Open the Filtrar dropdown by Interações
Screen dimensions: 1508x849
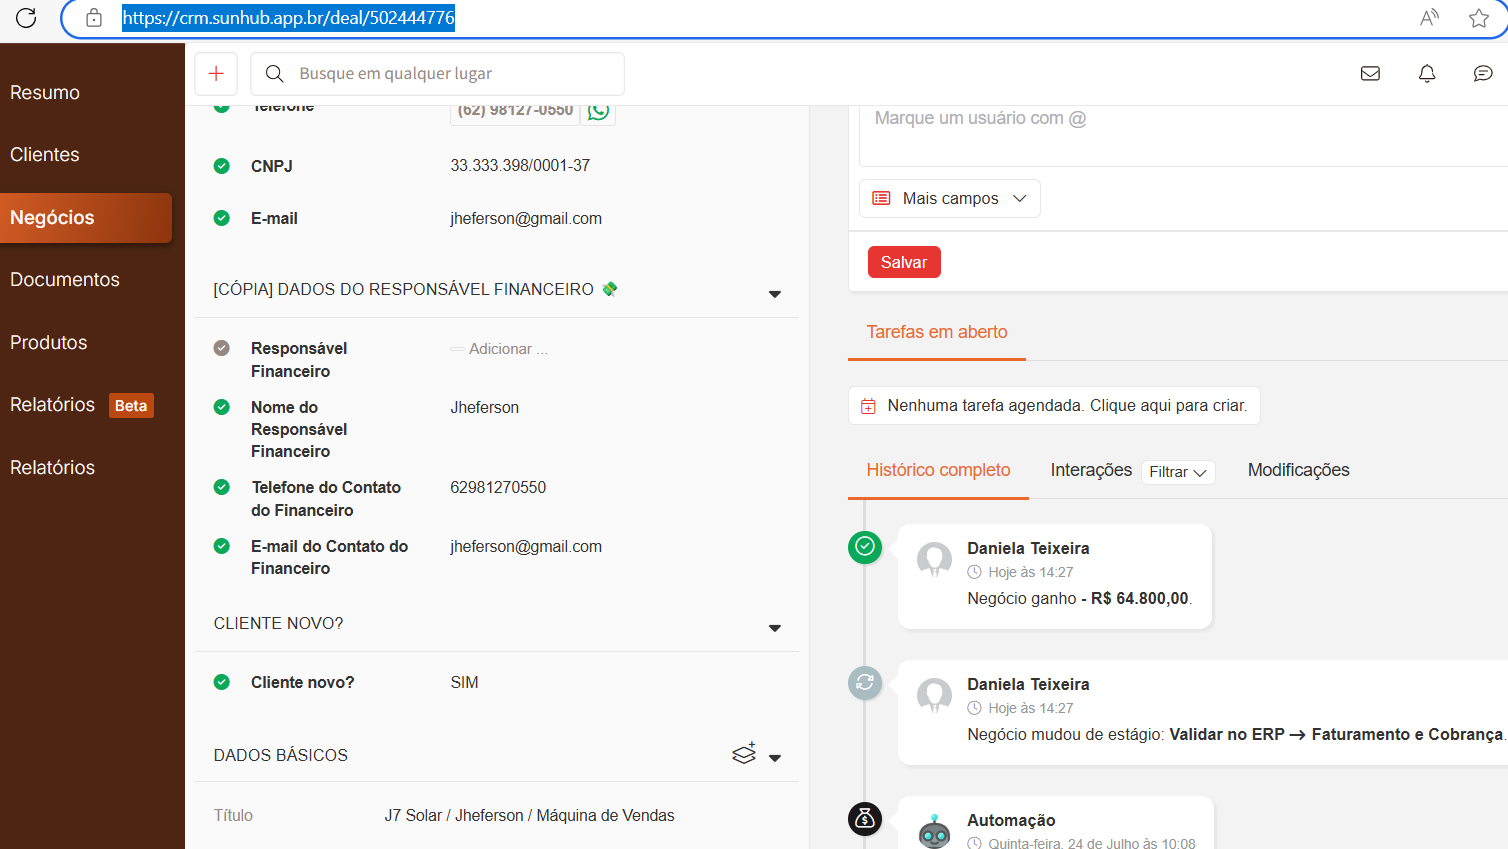pyautogui.click(x=1177, y=472)
